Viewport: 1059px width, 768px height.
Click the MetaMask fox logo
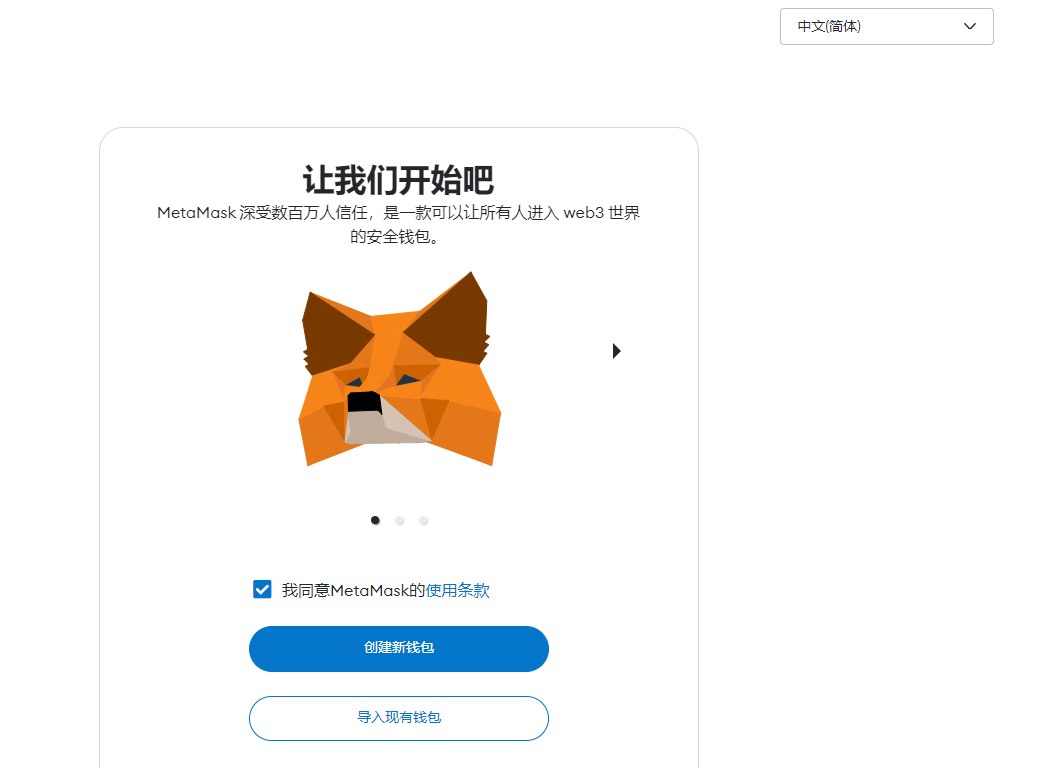400,369
